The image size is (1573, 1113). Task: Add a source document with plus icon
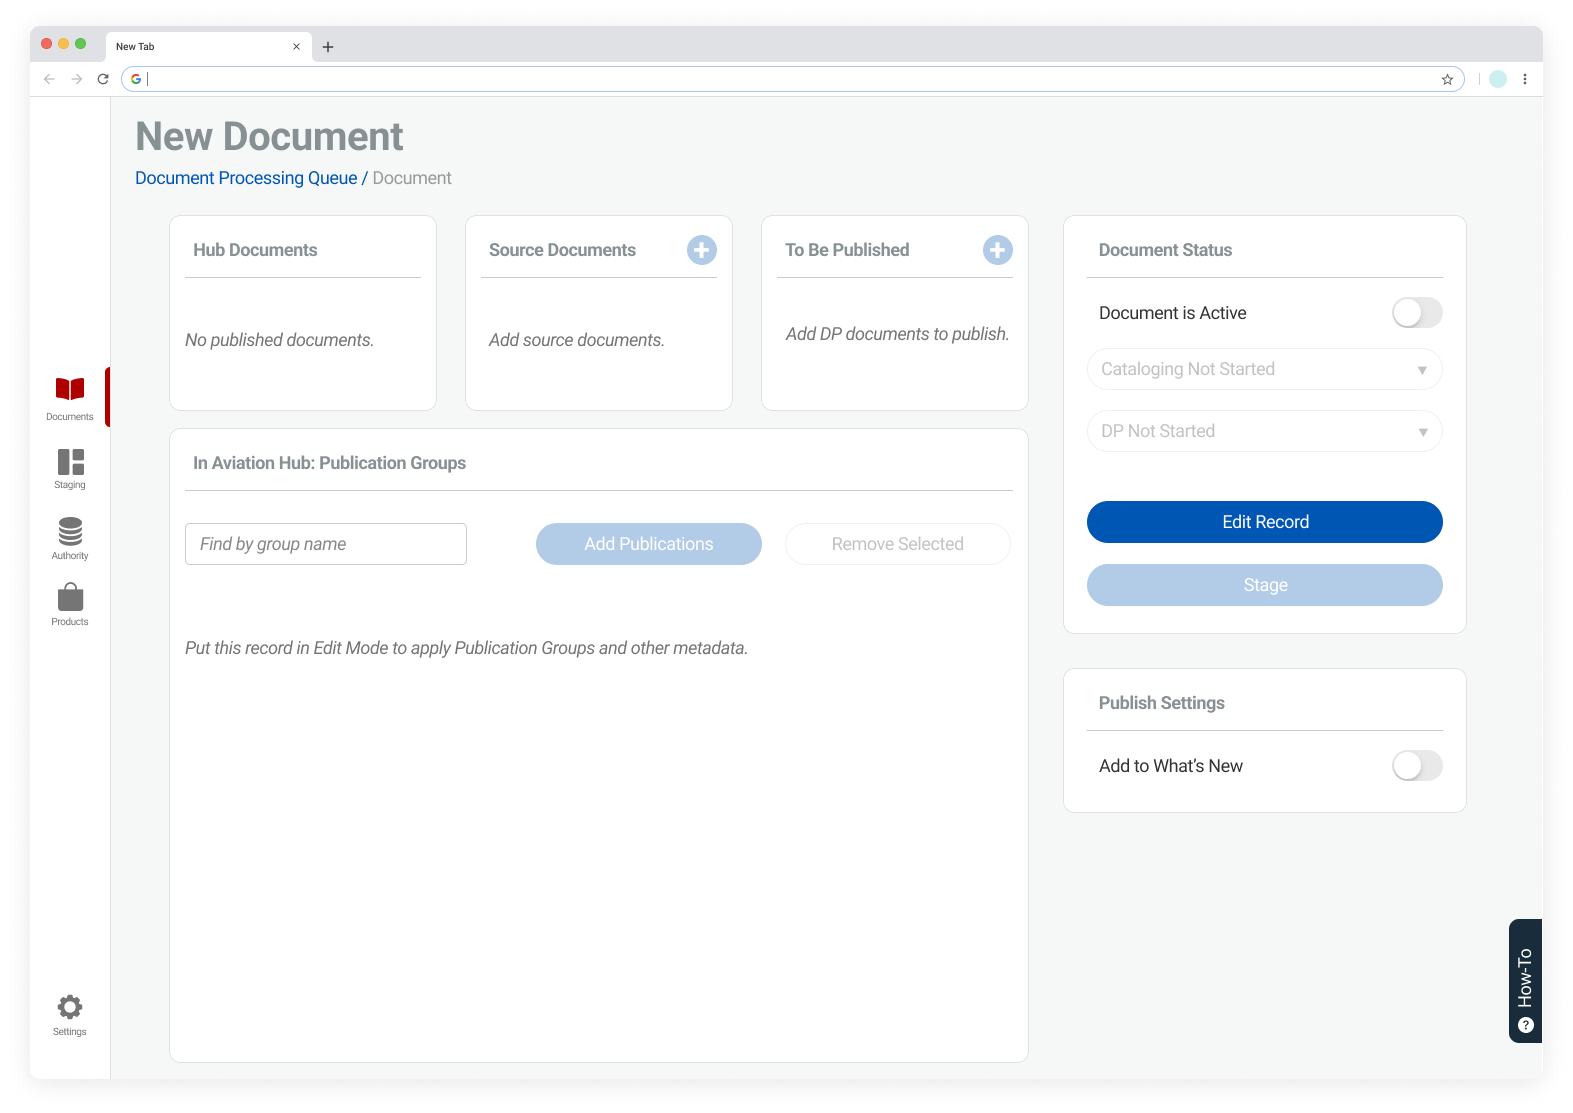tap(702, 250)
